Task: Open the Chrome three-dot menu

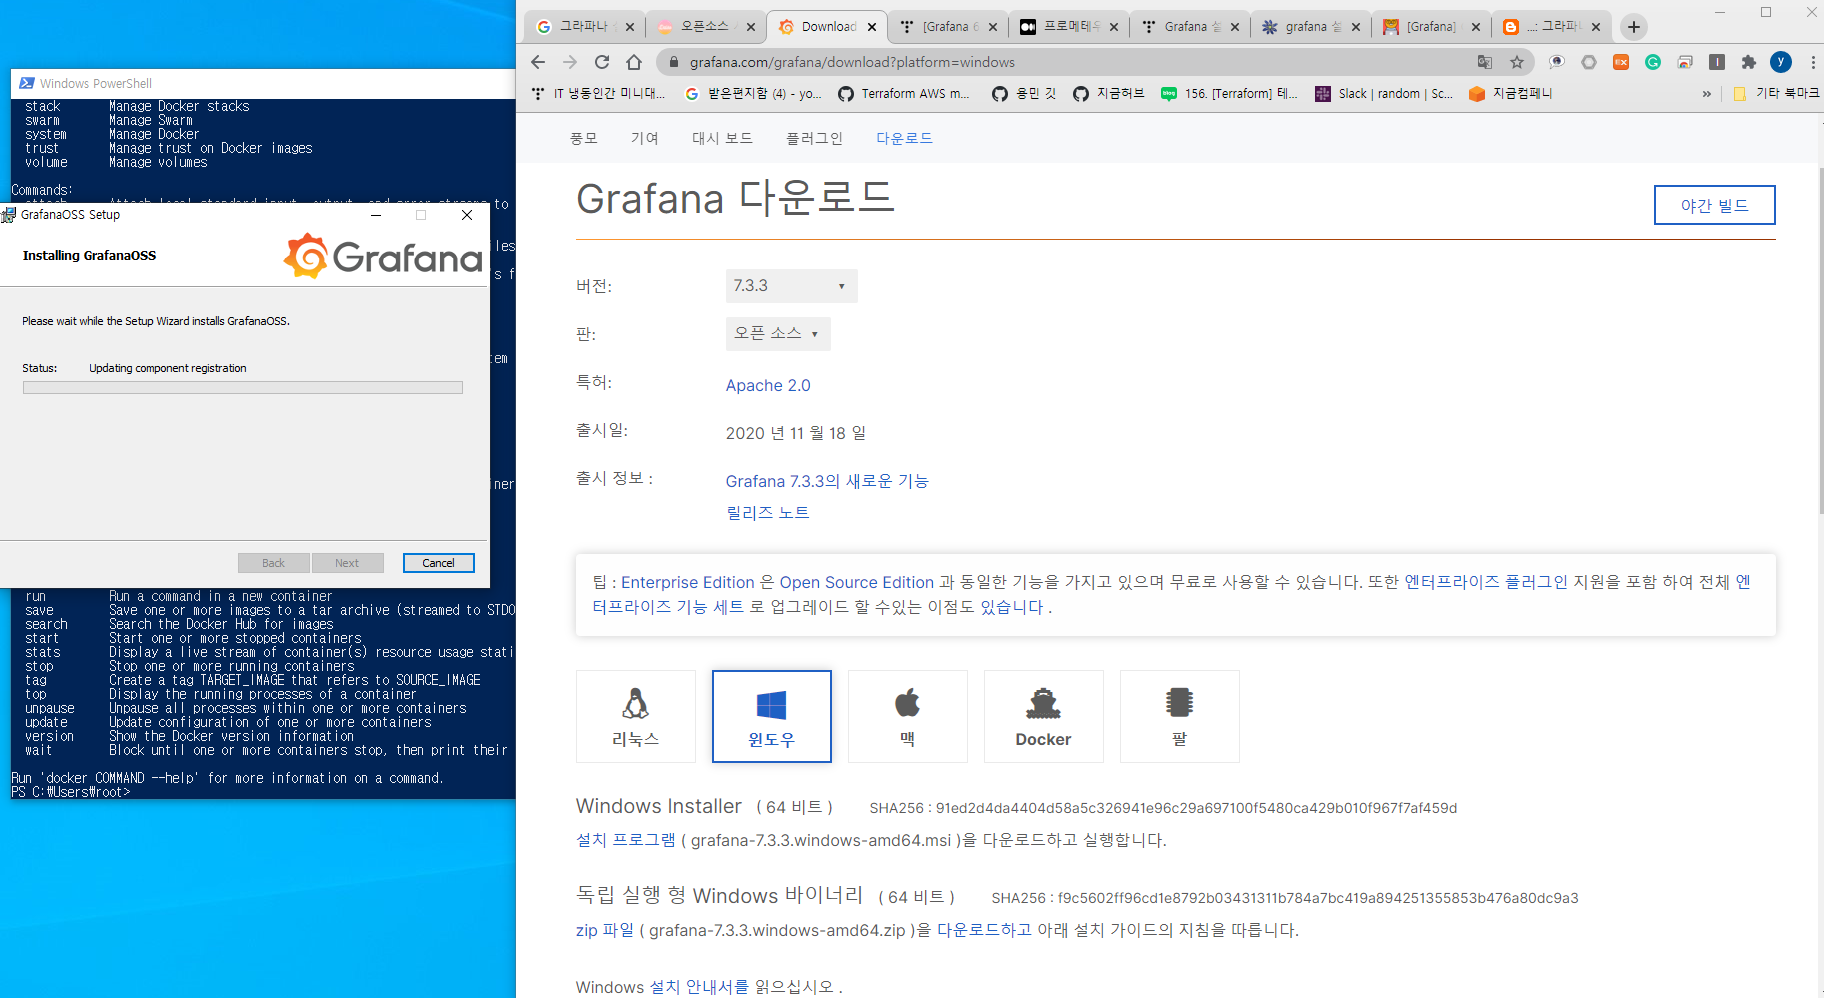Action: point(1812,62)
